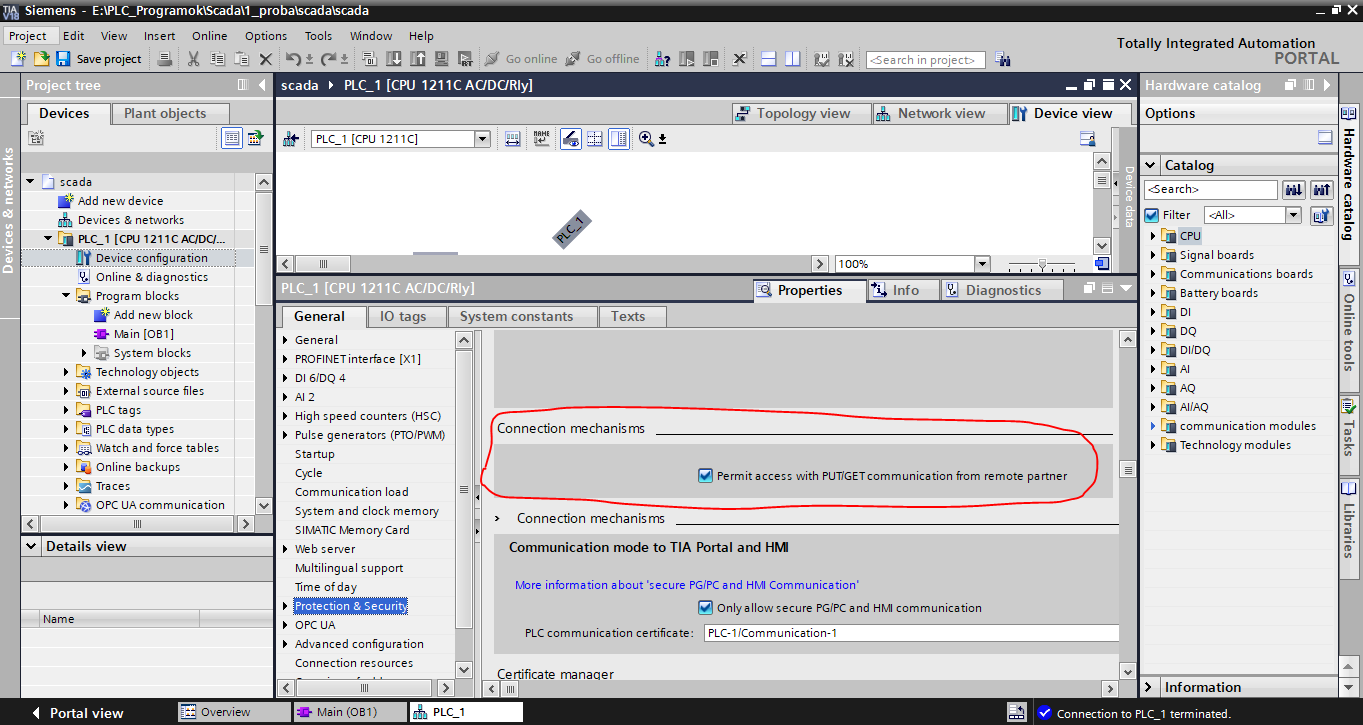Screen dimensions: 1363x725
Task: Click the Print icon
Action: click(x=165, y=59)
